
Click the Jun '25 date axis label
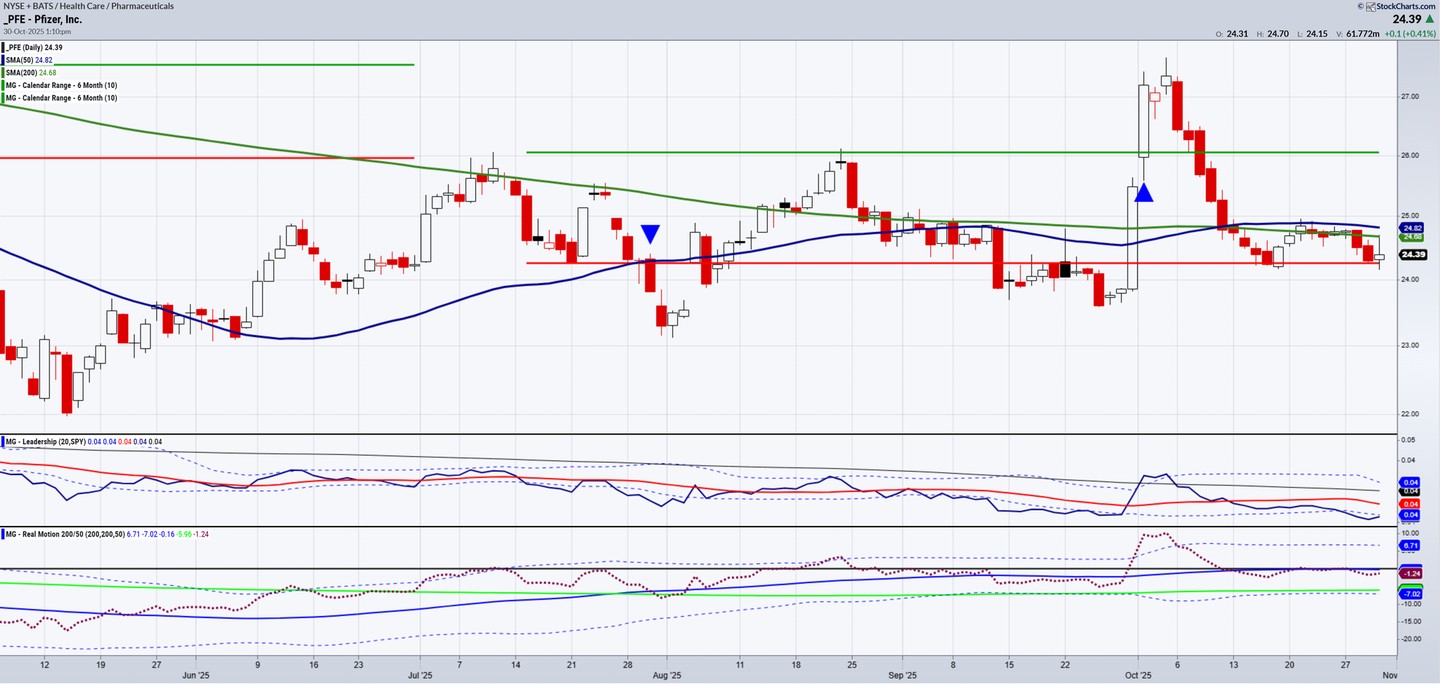coord(196,675)
